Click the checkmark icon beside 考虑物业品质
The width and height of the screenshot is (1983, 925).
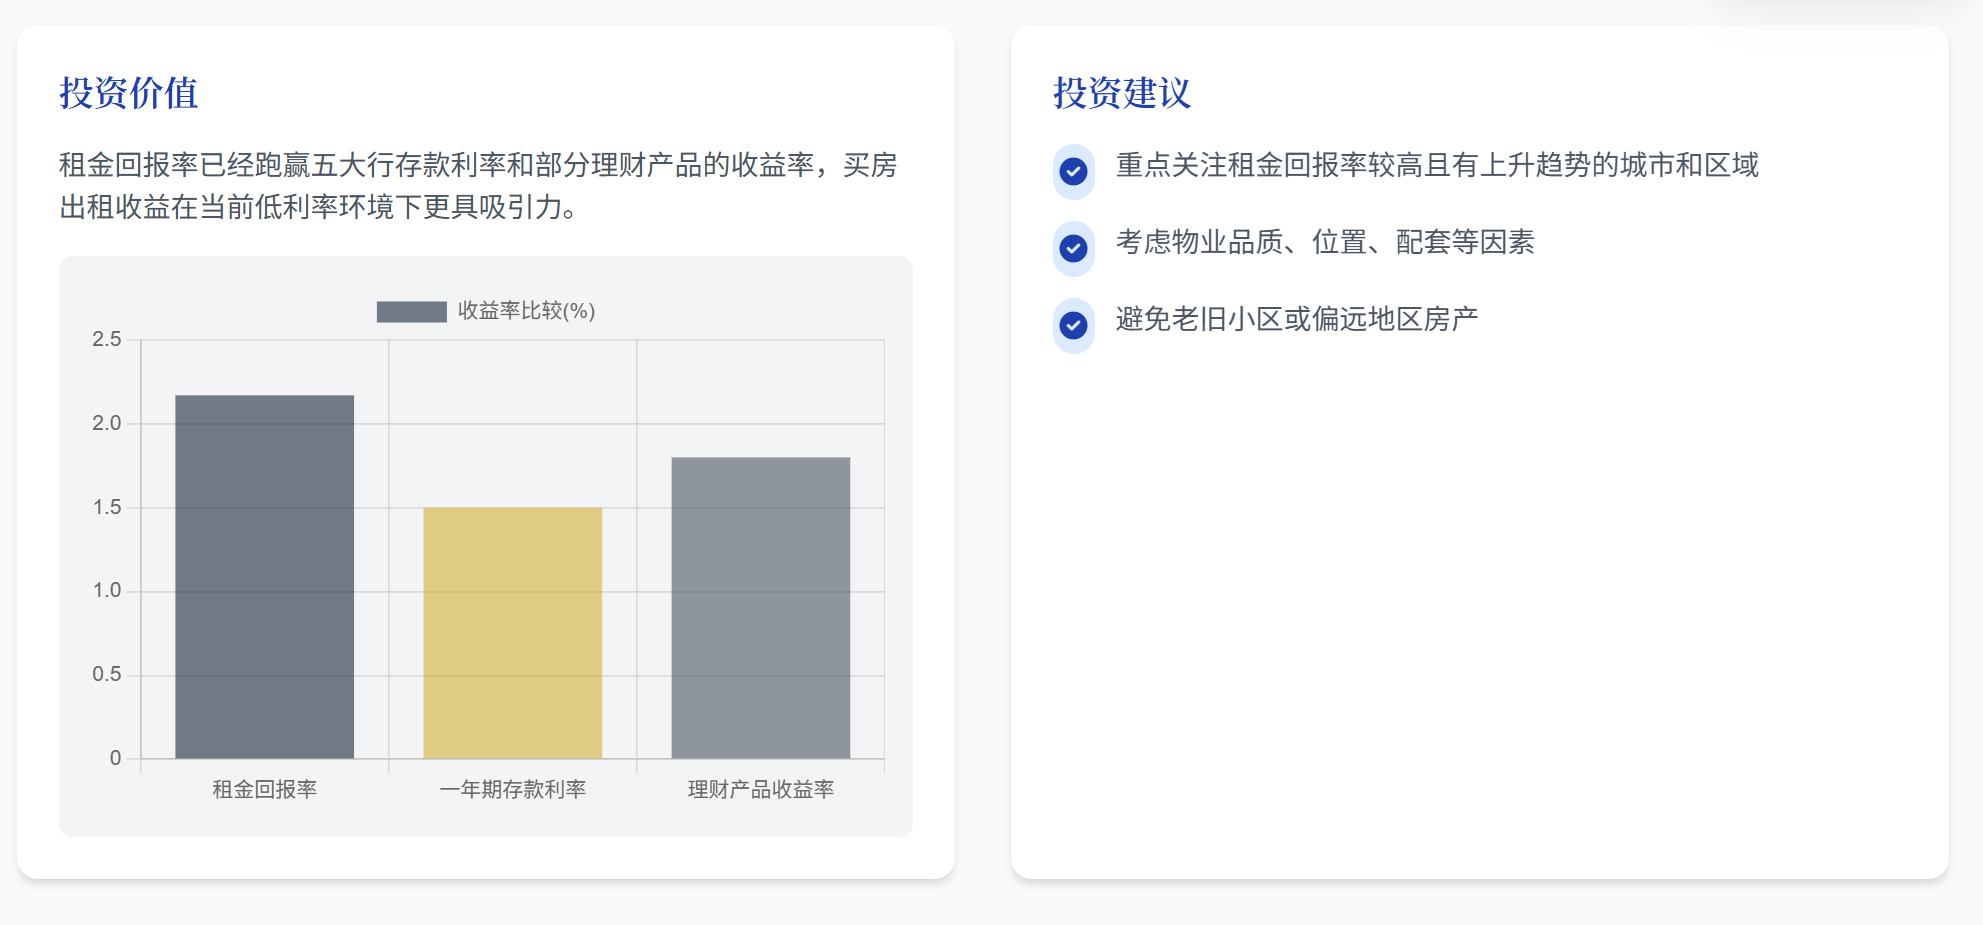click(1073, 248)
